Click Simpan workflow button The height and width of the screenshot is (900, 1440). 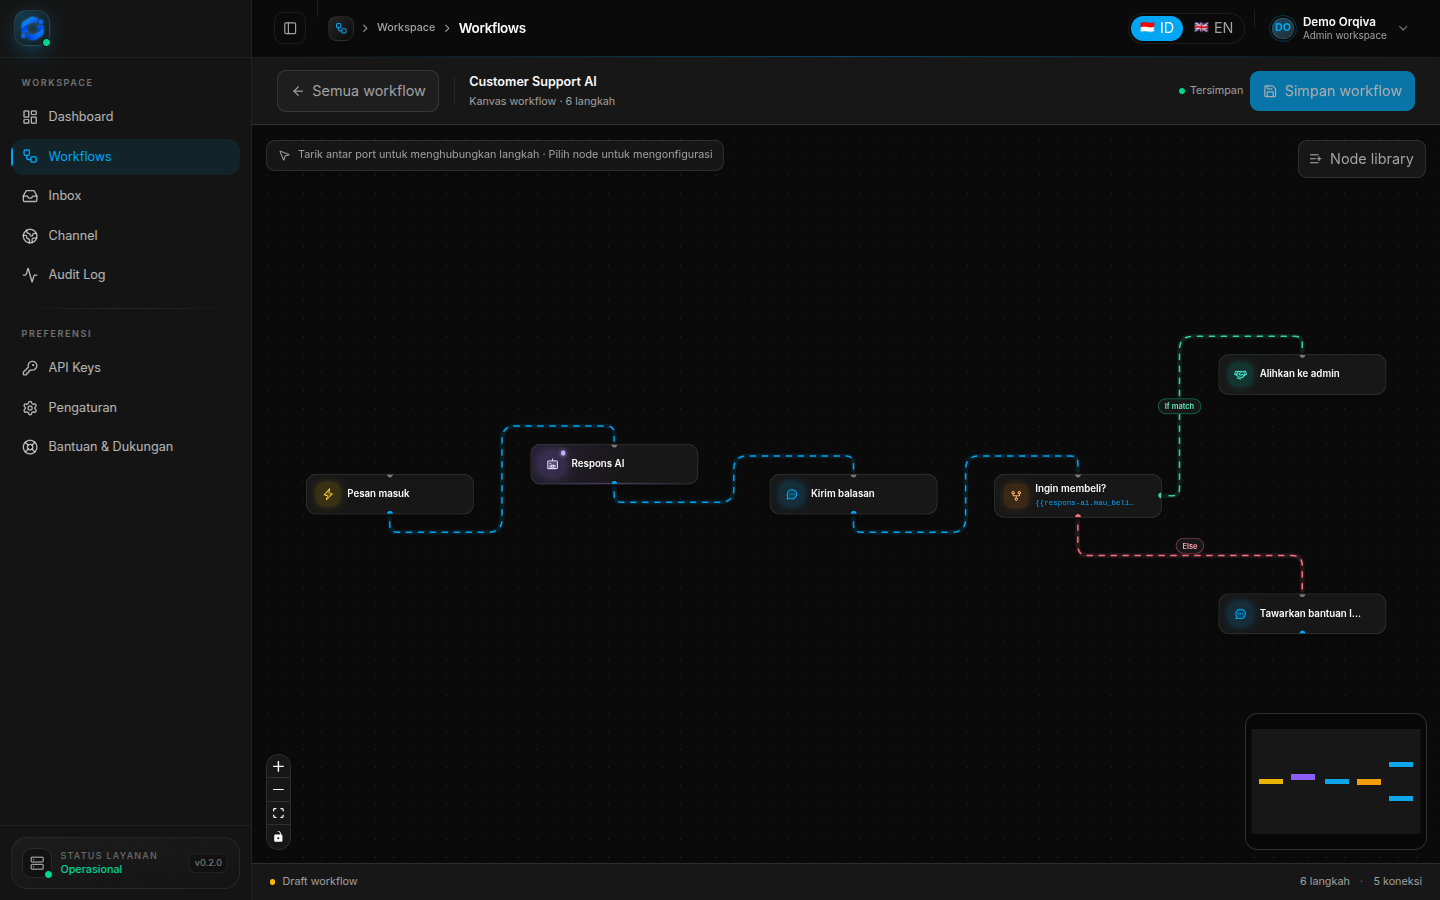[1332, 91]
